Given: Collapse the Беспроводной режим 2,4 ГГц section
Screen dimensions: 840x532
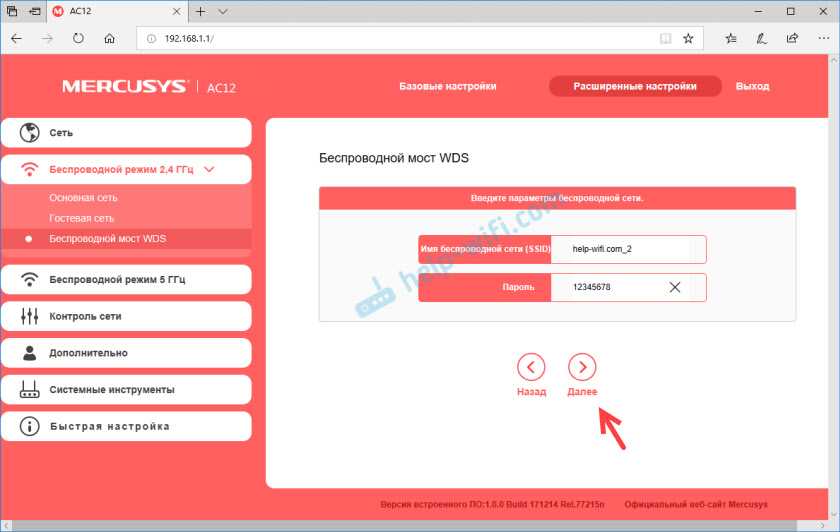Looking at the screenshot, I should coord(209,170).
